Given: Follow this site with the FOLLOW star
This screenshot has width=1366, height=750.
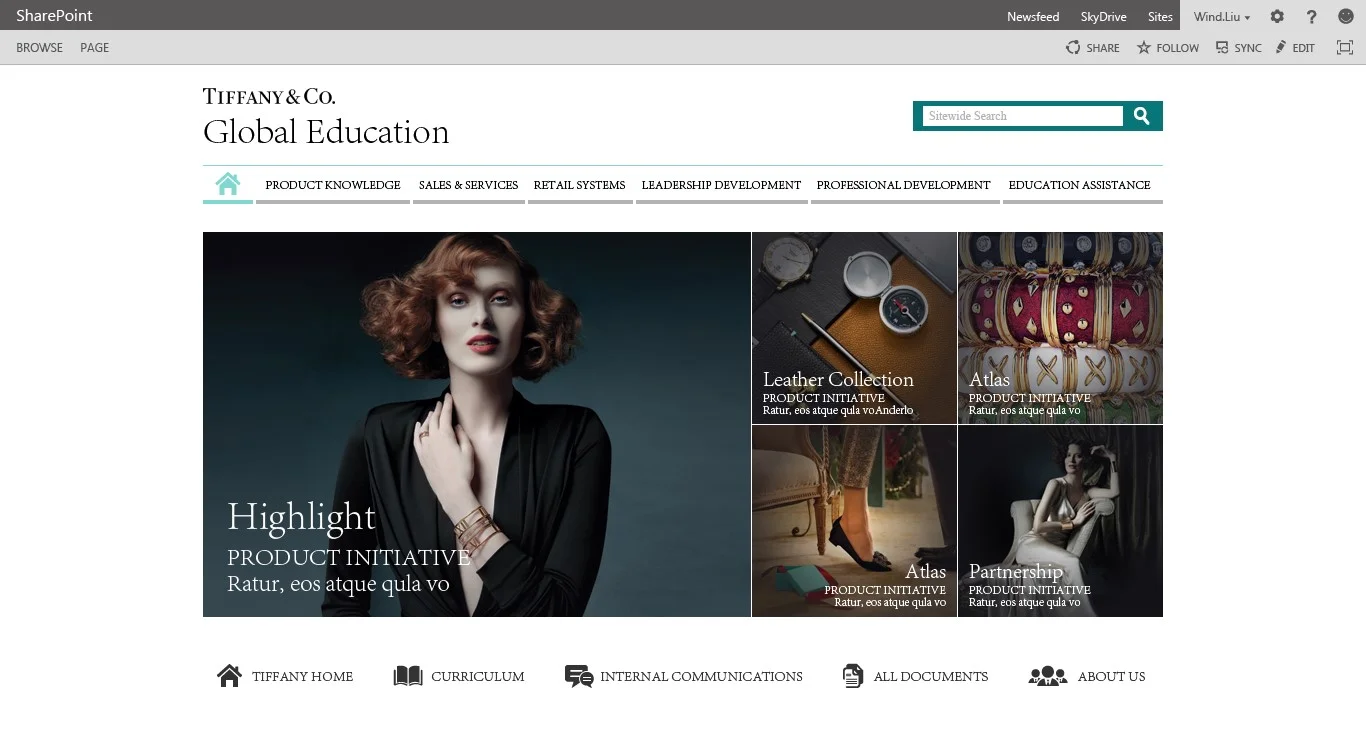Looking at the screenshot, I should coord(1145,47).
